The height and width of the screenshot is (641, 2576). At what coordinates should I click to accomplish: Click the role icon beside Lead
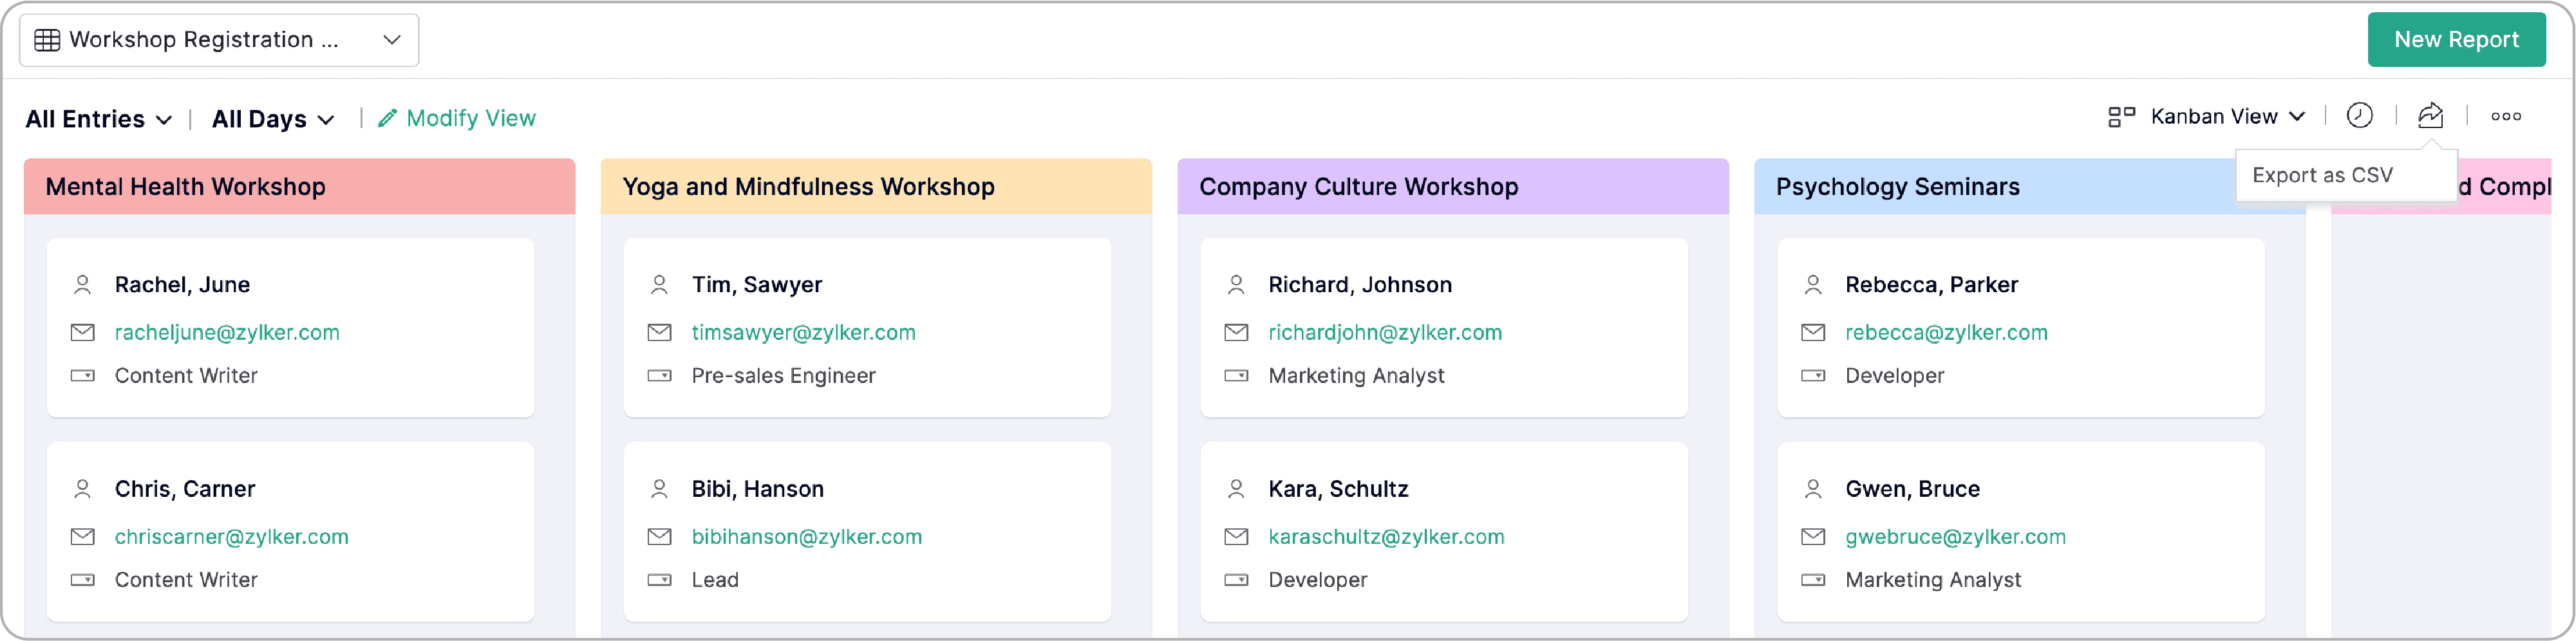[x=660, y=580]
